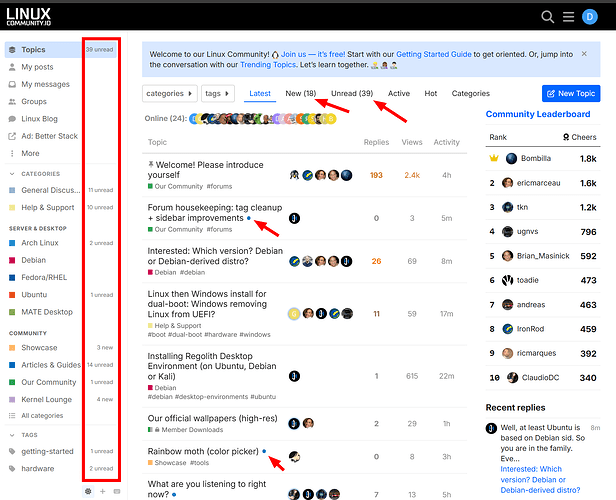Open the Getting Started Guide link
This screenshot has height=500, width=616.
click(x=434, y=54)
